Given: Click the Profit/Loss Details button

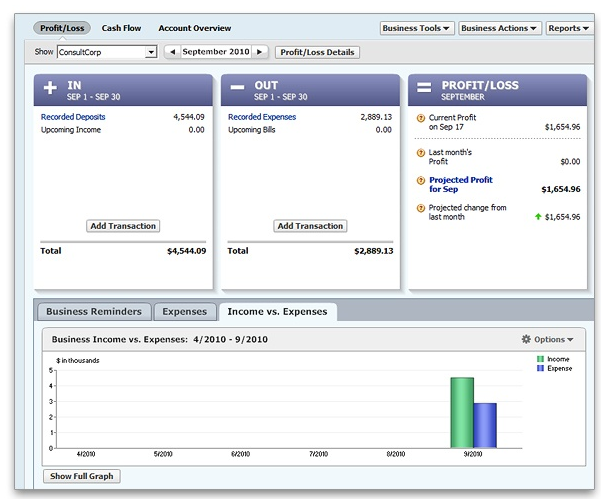Looking at the screenshot, I should 317,52.
